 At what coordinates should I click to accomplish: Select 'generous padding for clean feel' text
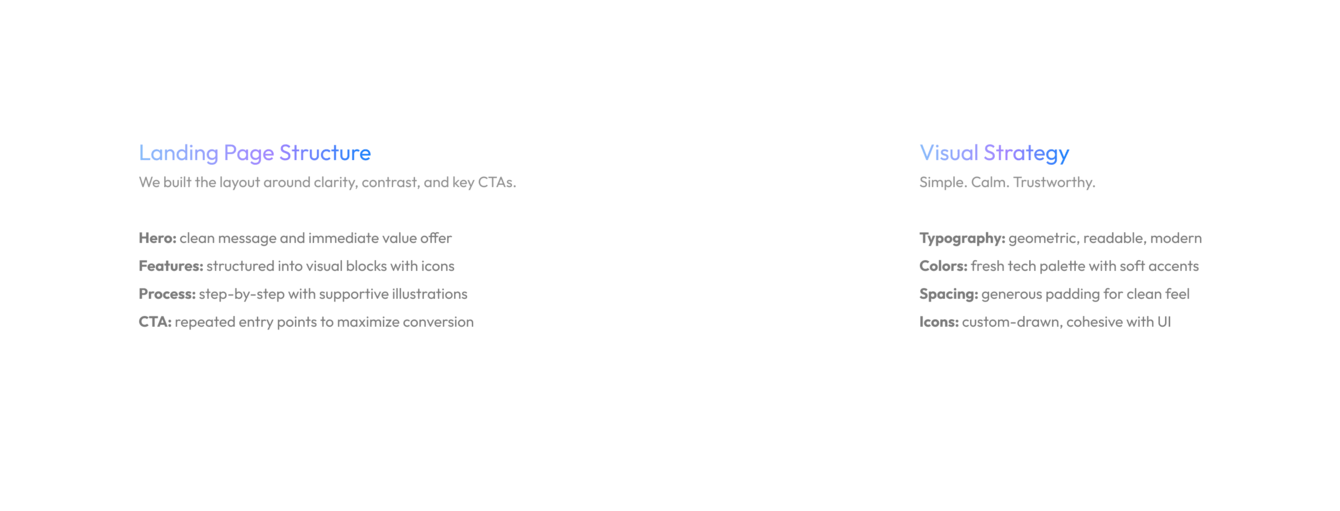1085,294
